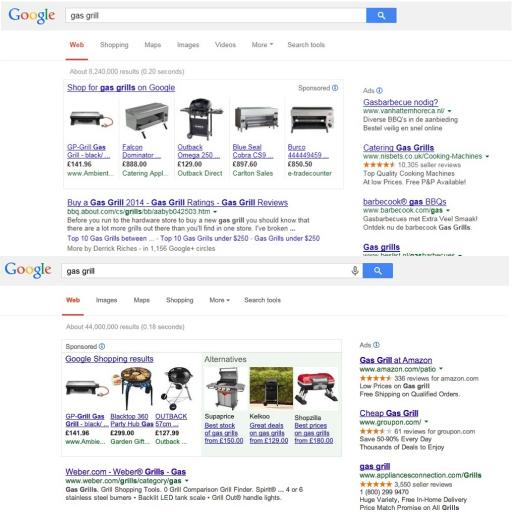This screenshot has width=512, height=512.
Task: Click the info icon beside top Sponsored label
Action: tap(335, 88)
